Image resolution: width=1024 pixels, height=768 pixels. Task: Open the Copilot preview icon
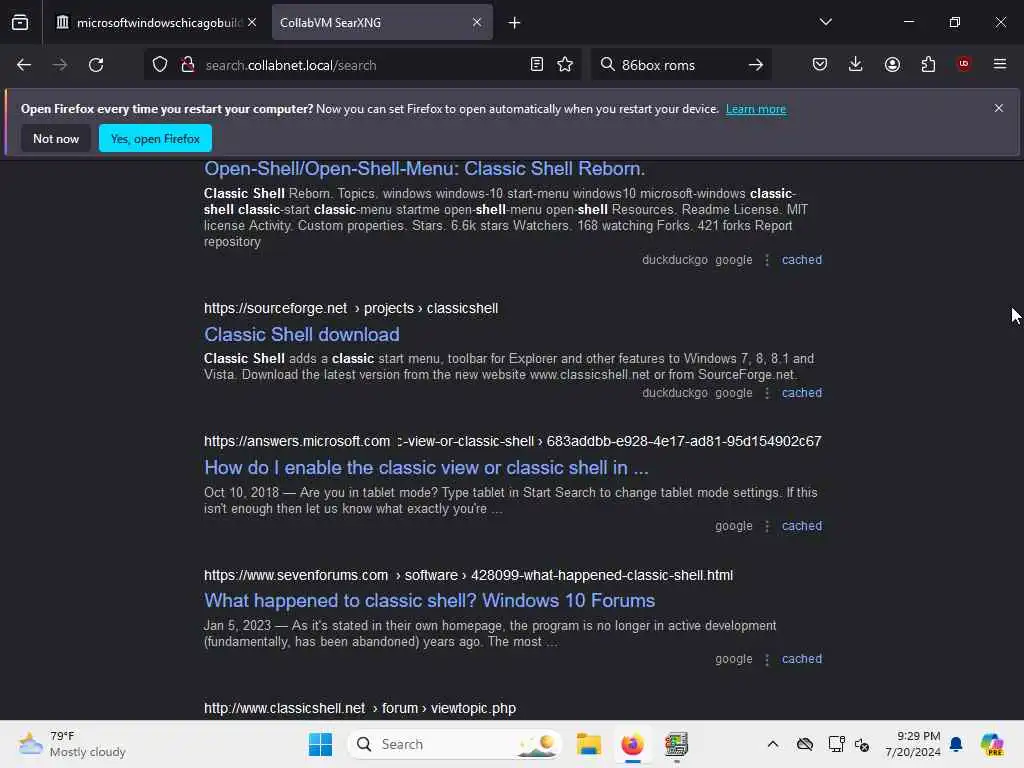click(992, 744)
